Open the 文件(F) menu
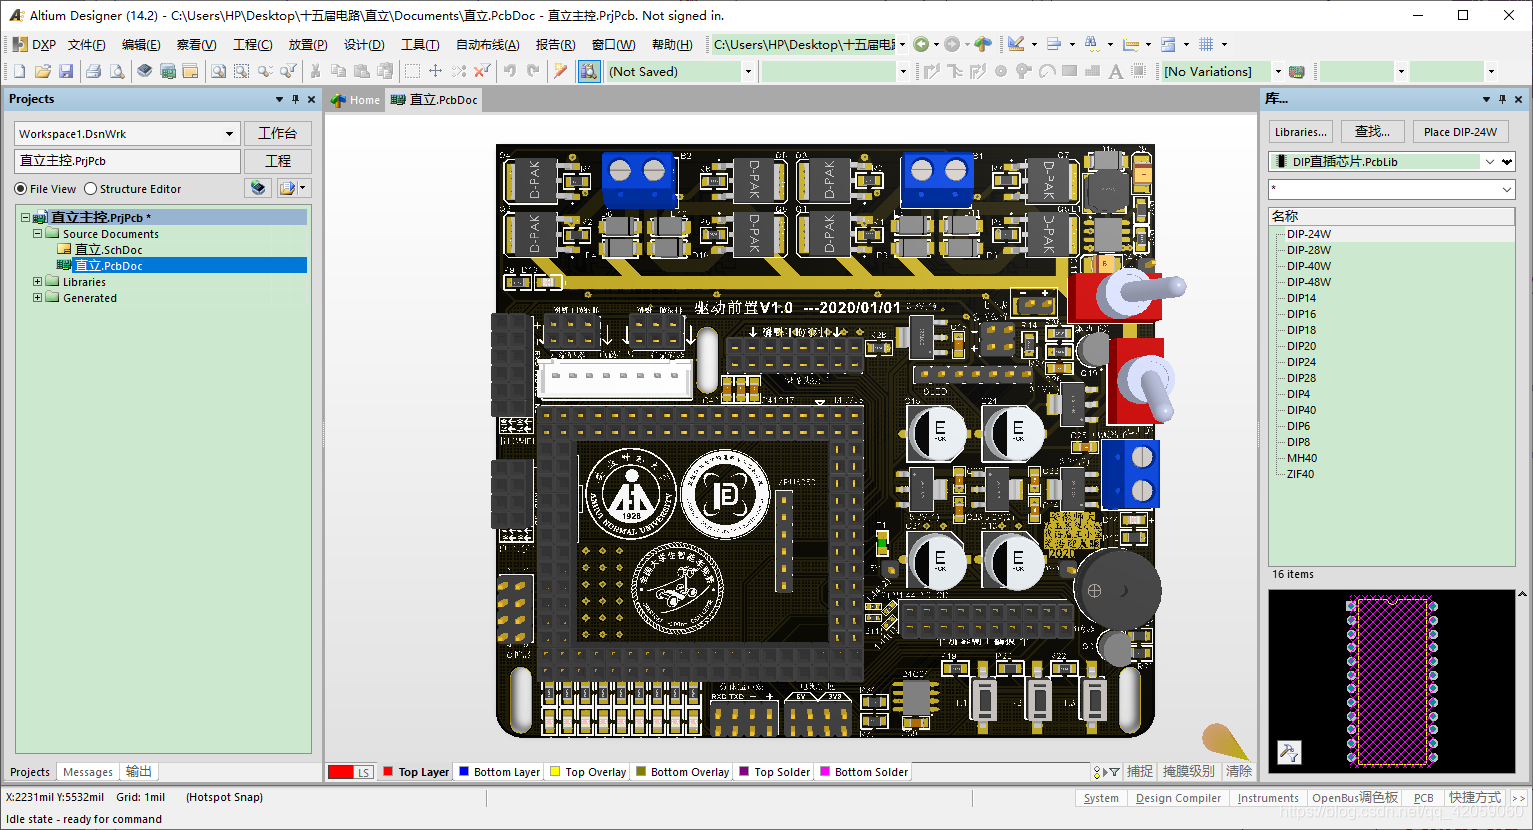 point(87,45)
